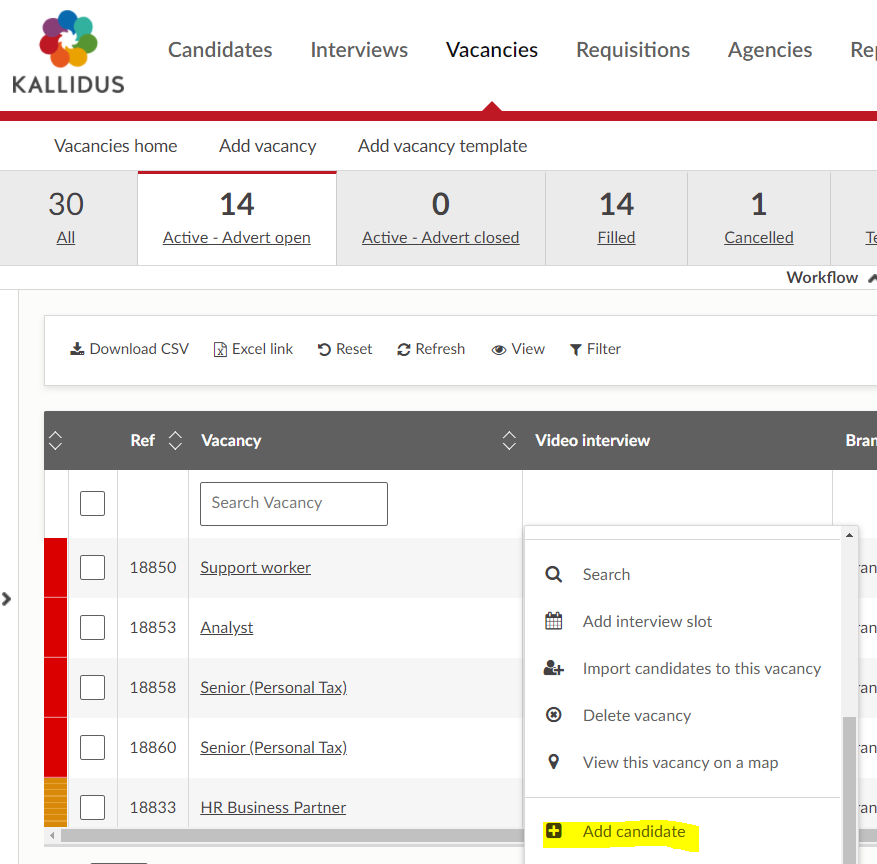Click the Search Vacancy input field
Screen dimensions: 877x864
tap(293, 503)
